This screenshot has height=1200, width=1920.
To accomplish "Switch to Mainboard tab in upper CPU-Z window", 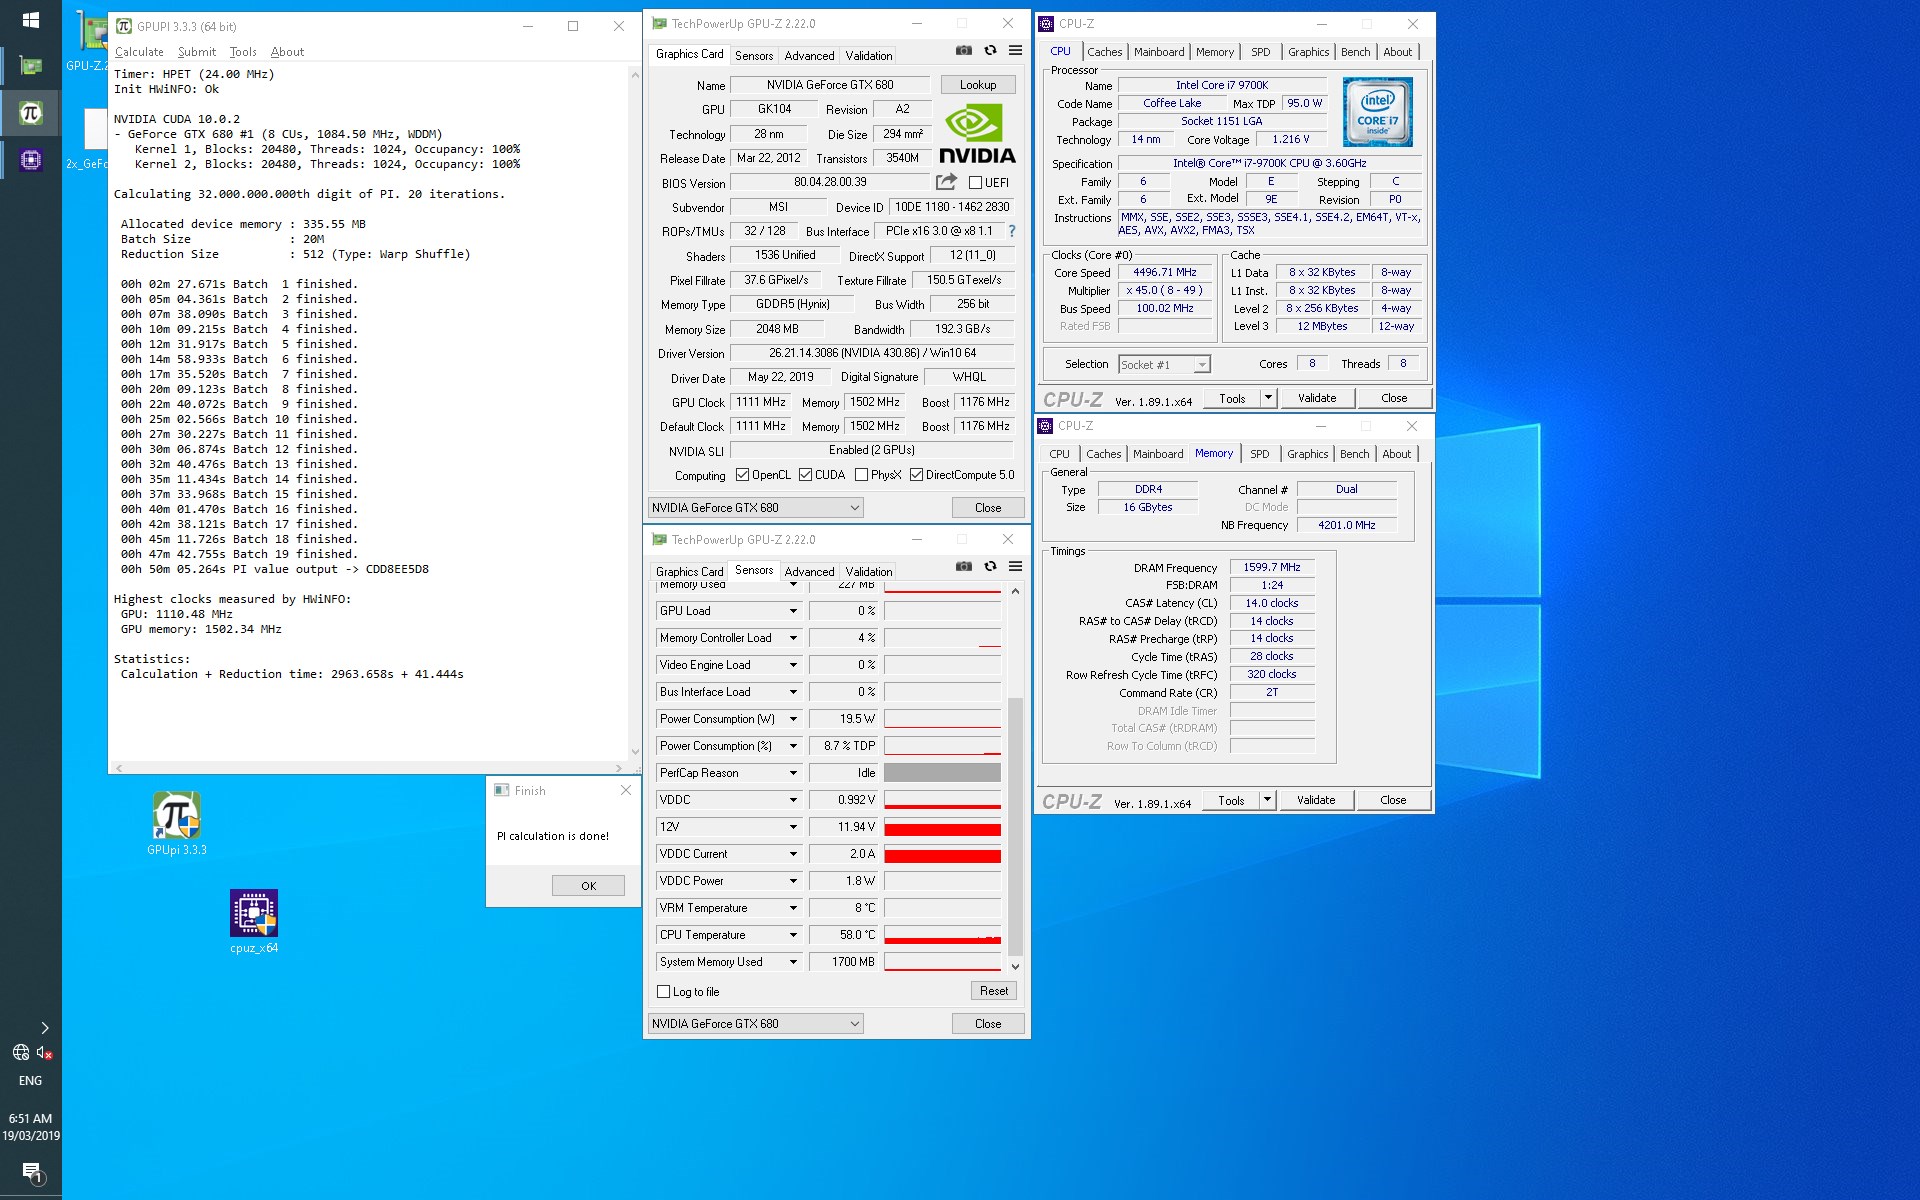I will point(1159,52).
